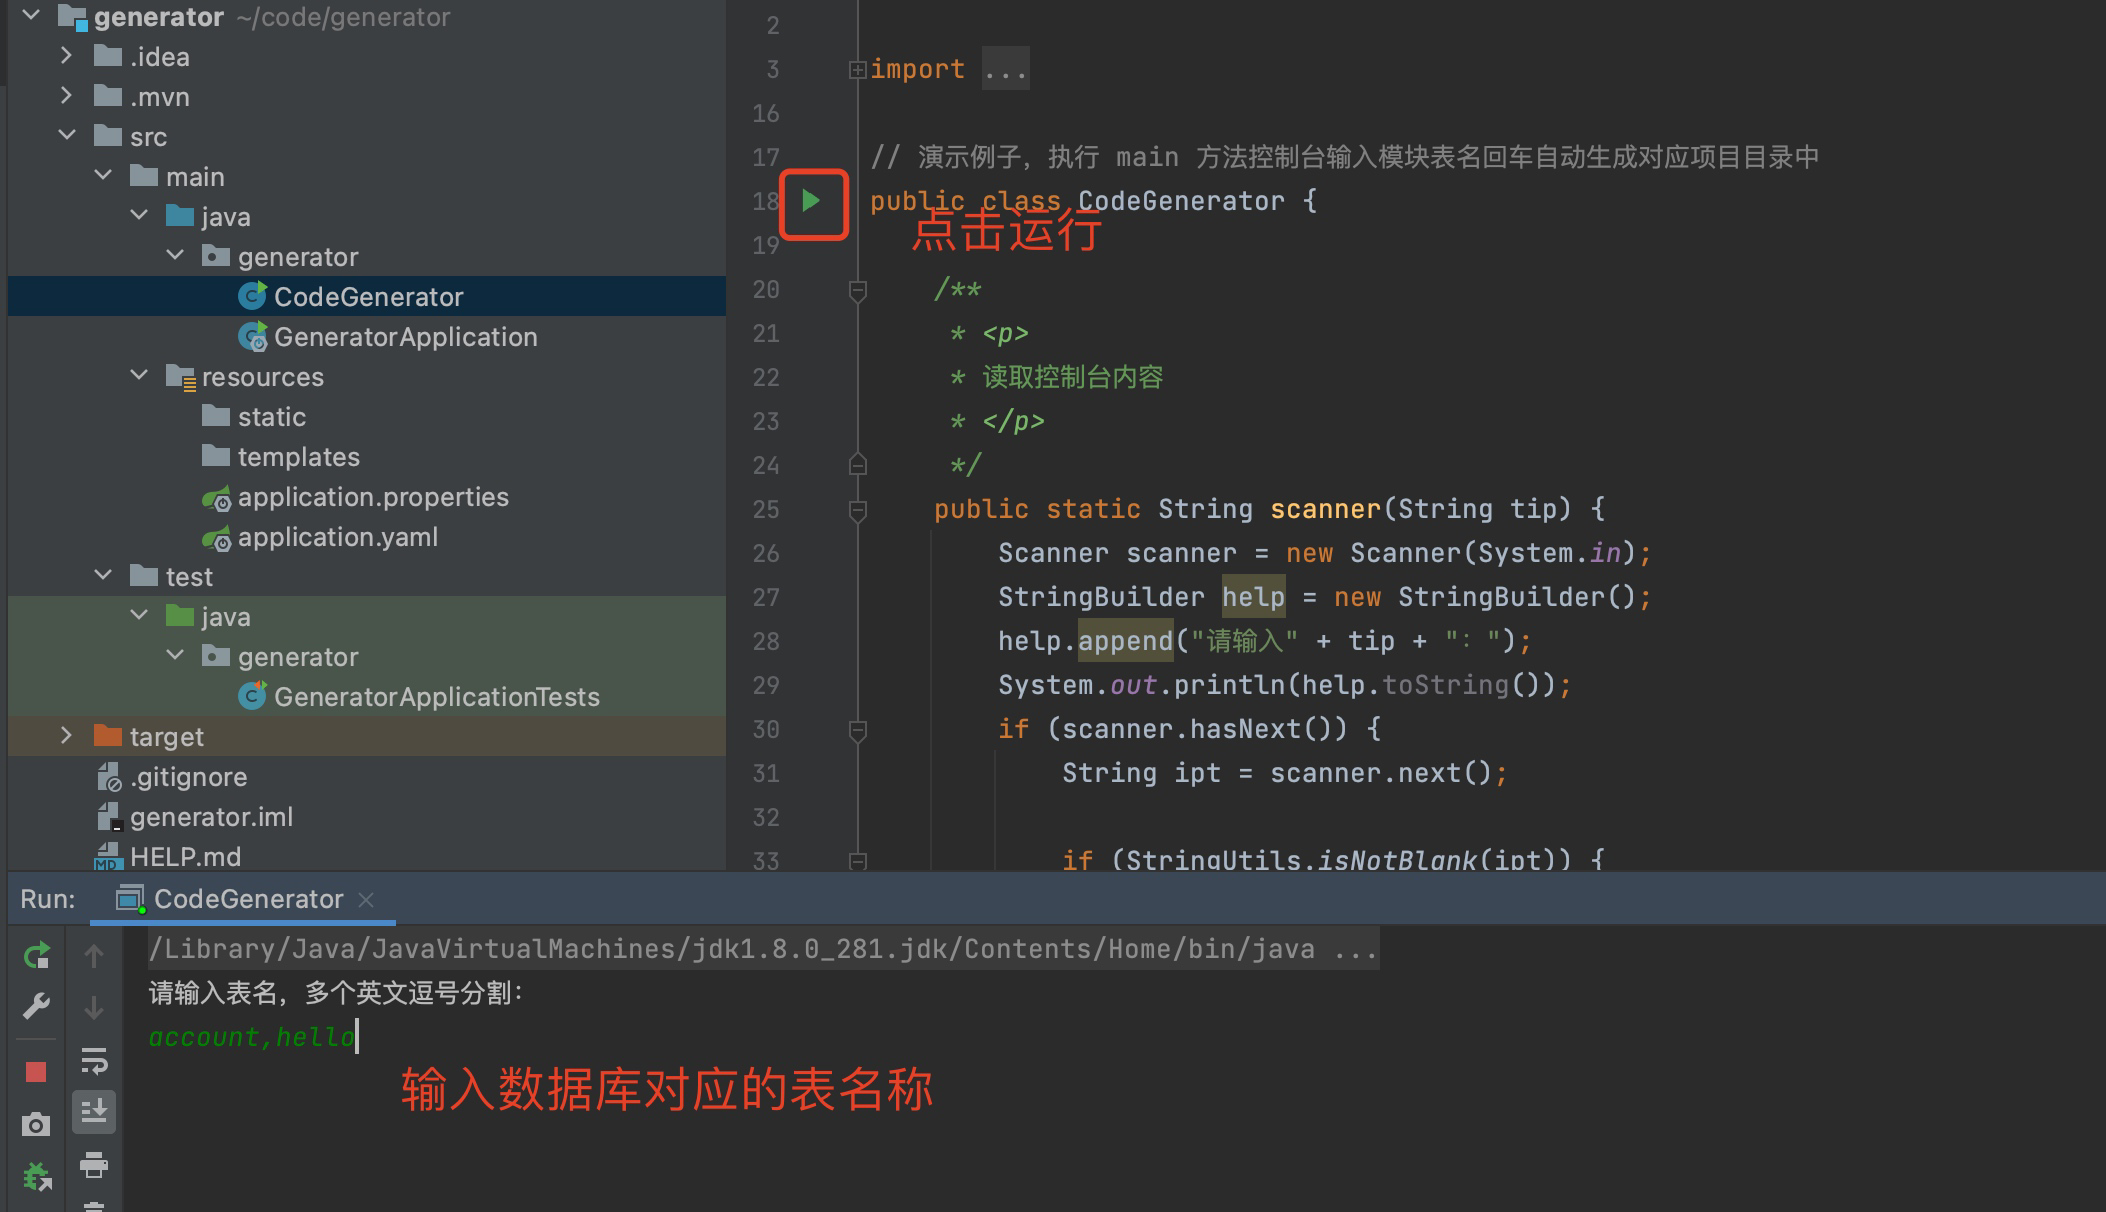2106x1212 pixels.
Task: Click the console input line with account,hello
Action: (252, 1037)
